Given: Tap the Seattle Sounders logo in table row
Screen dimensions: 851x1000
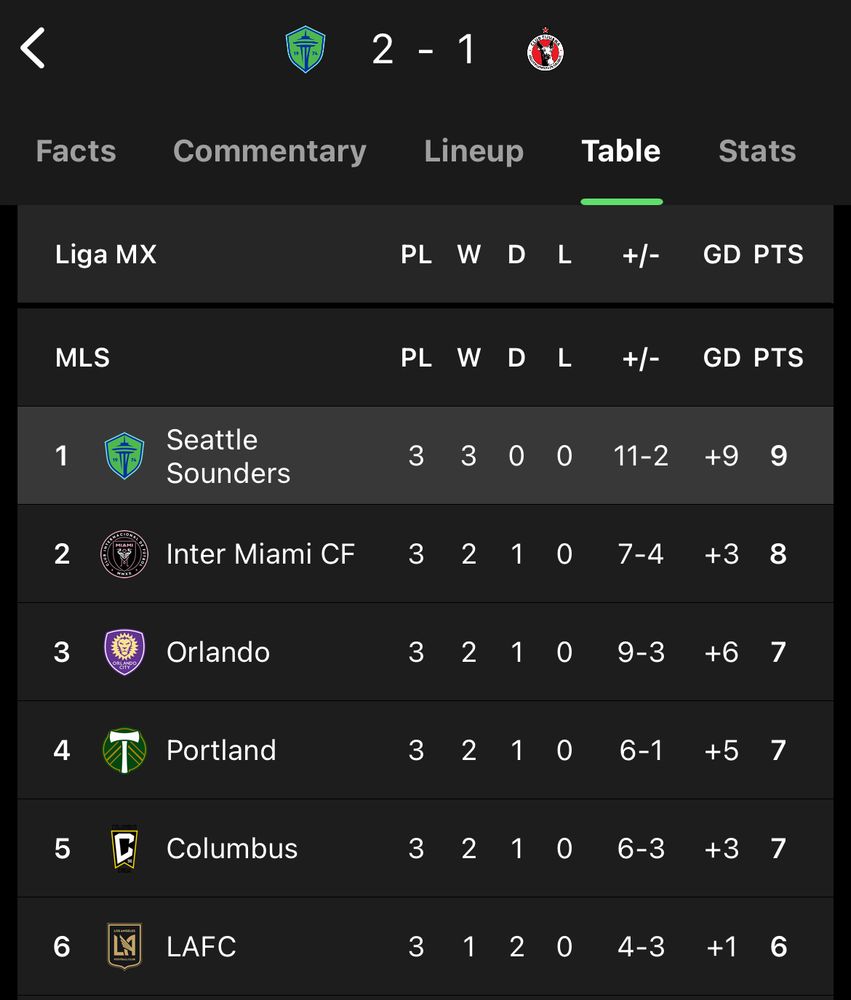Looking at the screenshot, I should pyautogui.click(x=124, y=455).
